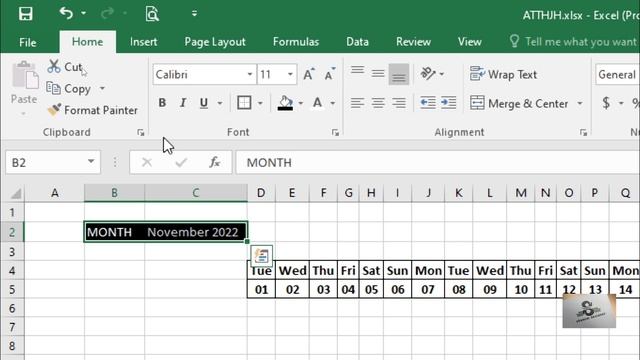Click the Borders icon in Font group
The image size is (640, 360).
pos(244,102)
